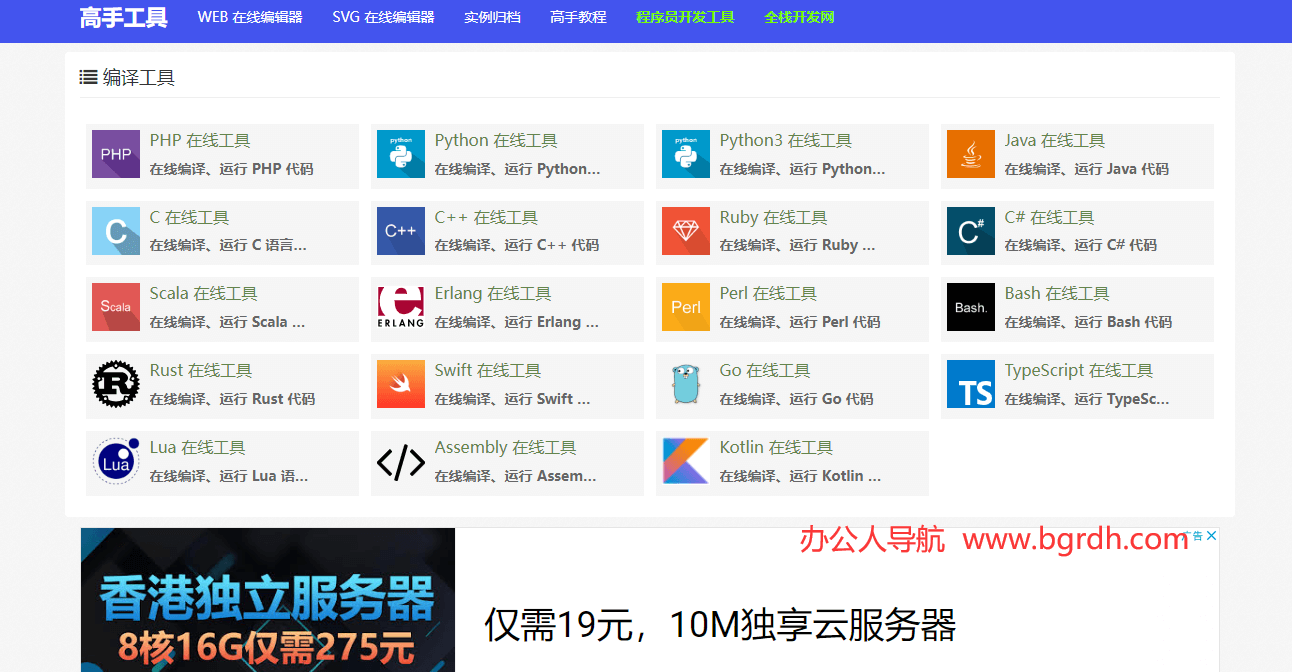Open C++ 在线工具 title link
This screenshot has width=1292, height=672.
click(486, 218)
